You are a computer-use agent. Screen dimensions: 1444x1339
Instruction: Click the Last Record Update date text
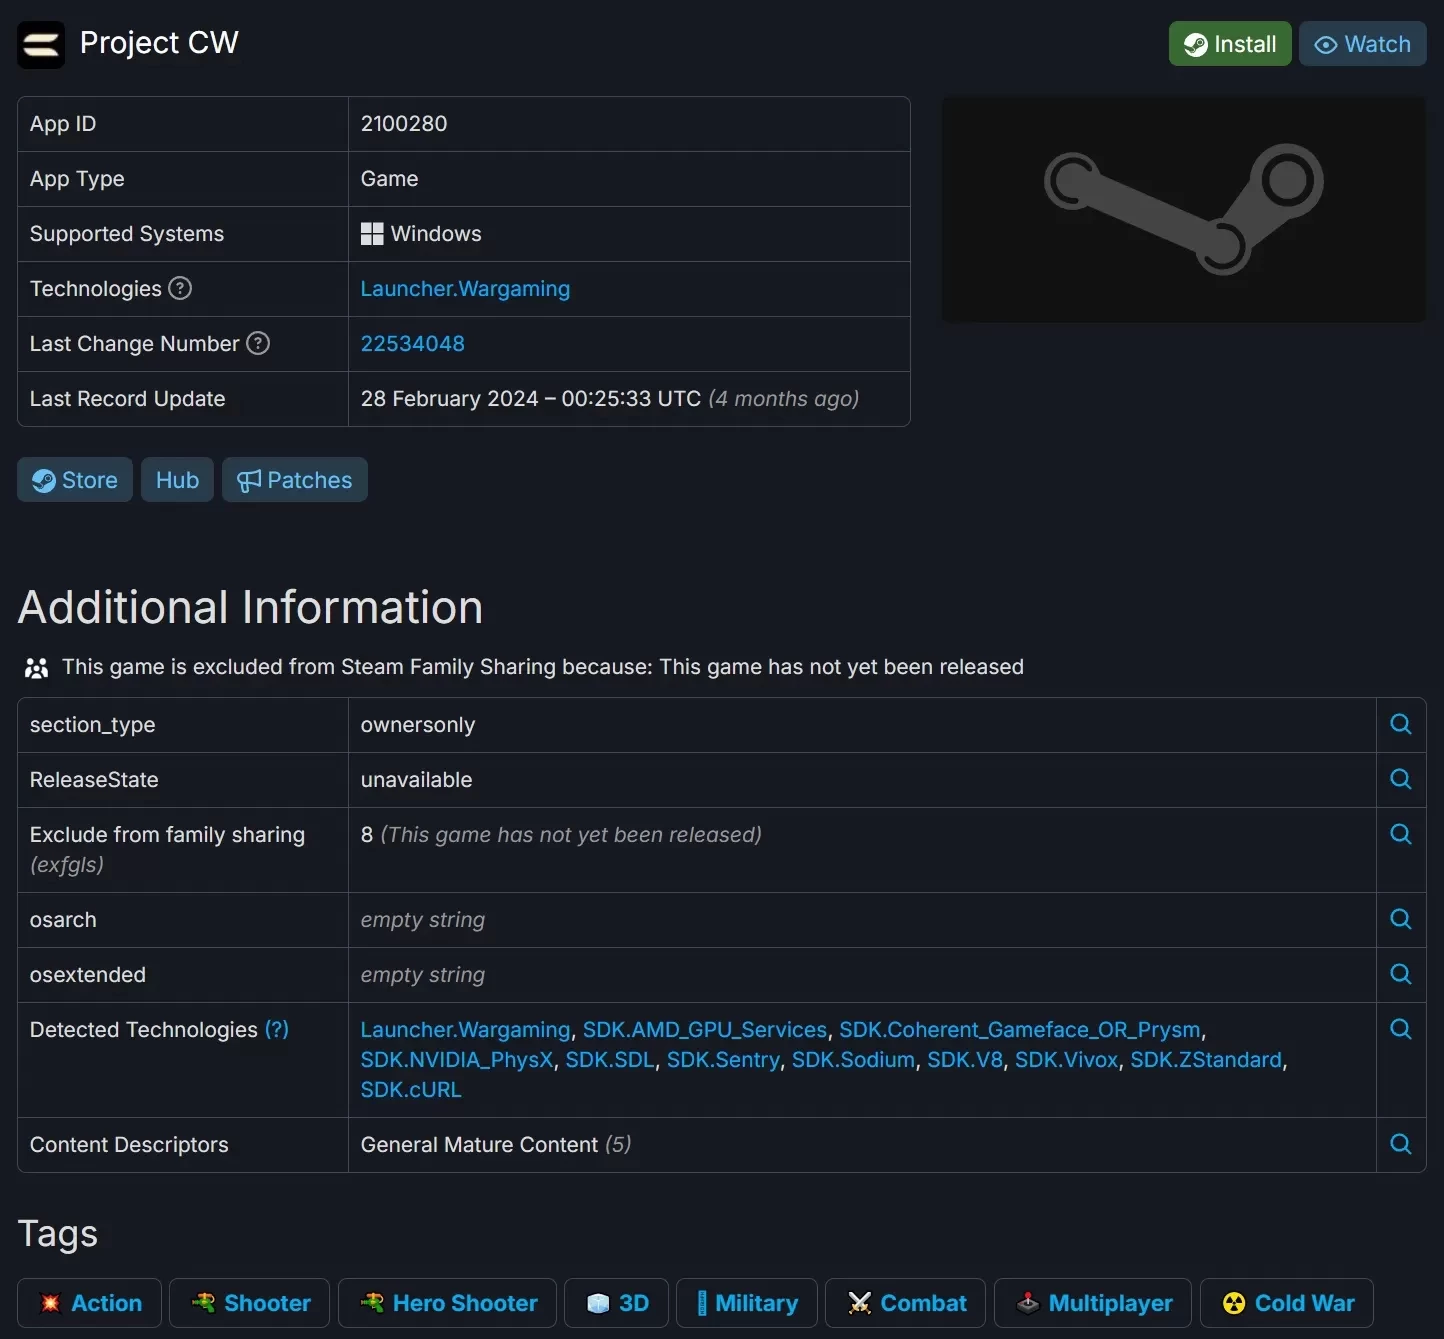click(530, 399)
